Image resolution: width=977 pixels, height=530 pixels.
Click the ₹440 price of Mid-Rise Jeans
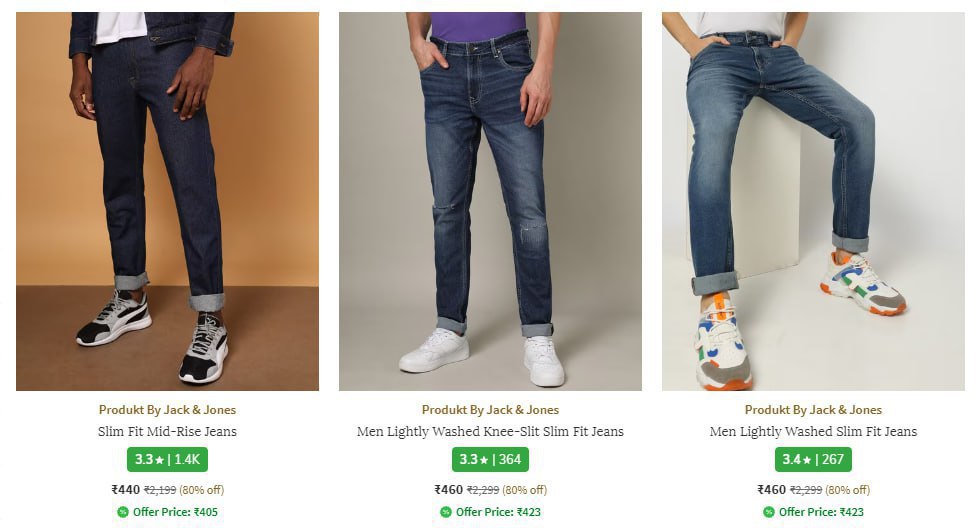(126, 490)
